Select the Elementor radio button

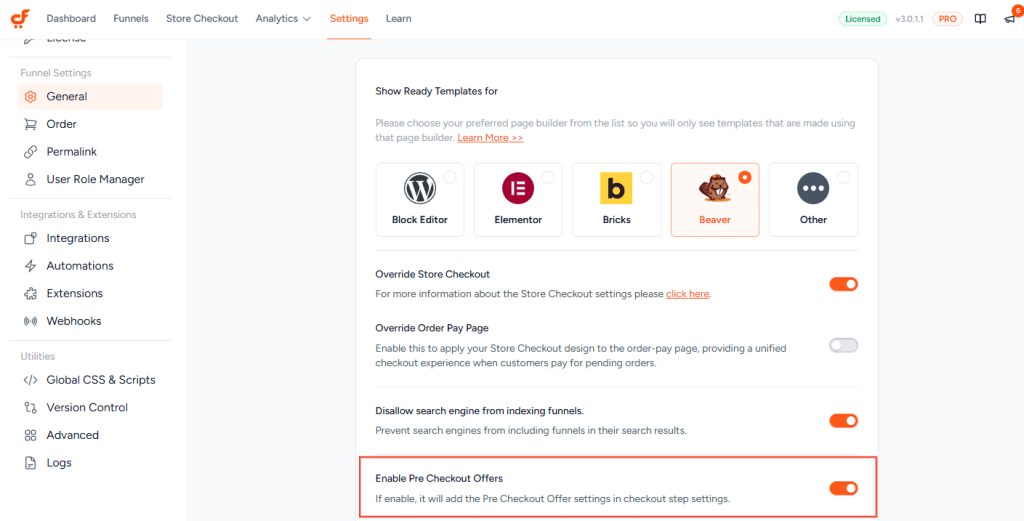pyautogui.click(x=548, y=177)
